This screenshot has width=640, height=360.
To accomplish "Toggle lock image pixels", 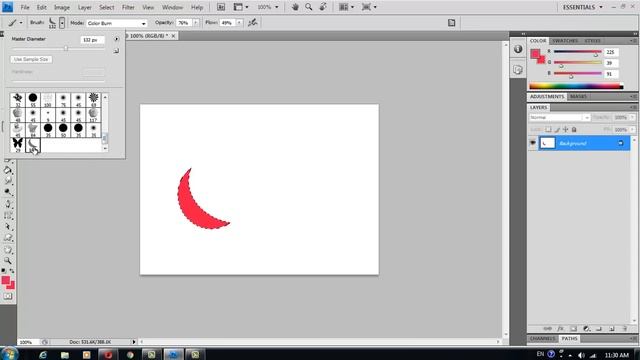I will [557, 129].
